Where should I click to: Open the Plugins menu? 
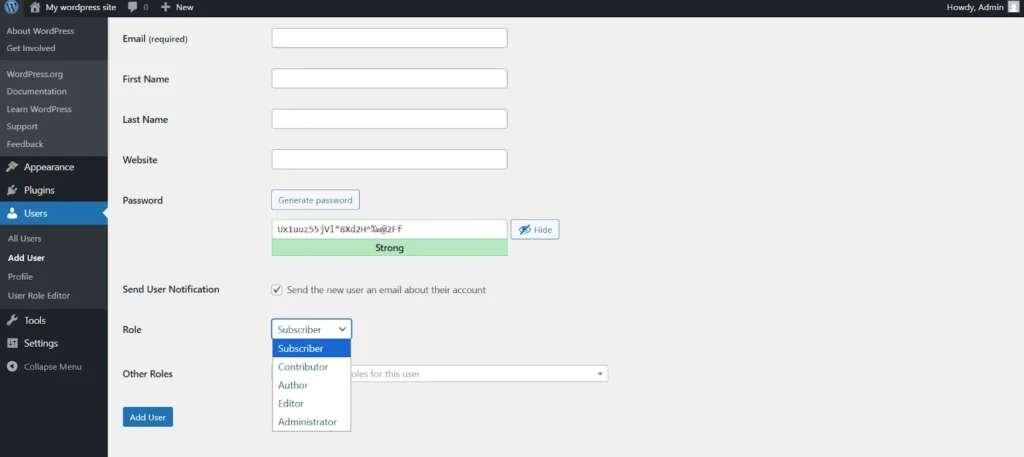(54, 191)
